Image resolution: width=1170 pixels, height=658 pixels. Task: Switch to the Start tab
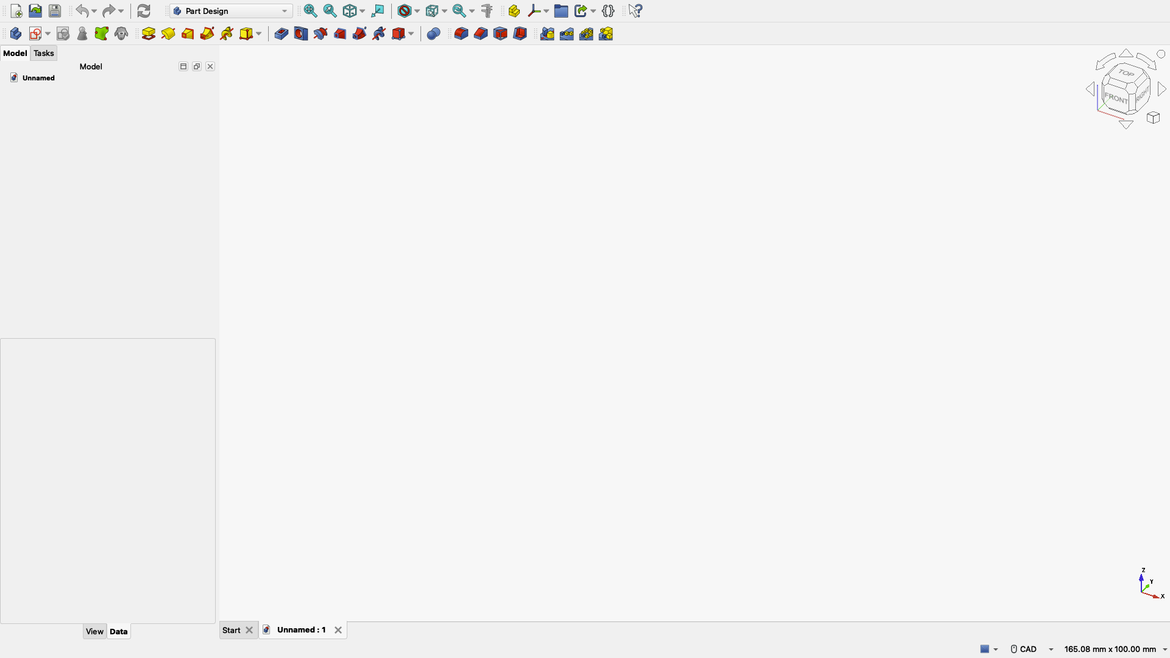(231, 629)
